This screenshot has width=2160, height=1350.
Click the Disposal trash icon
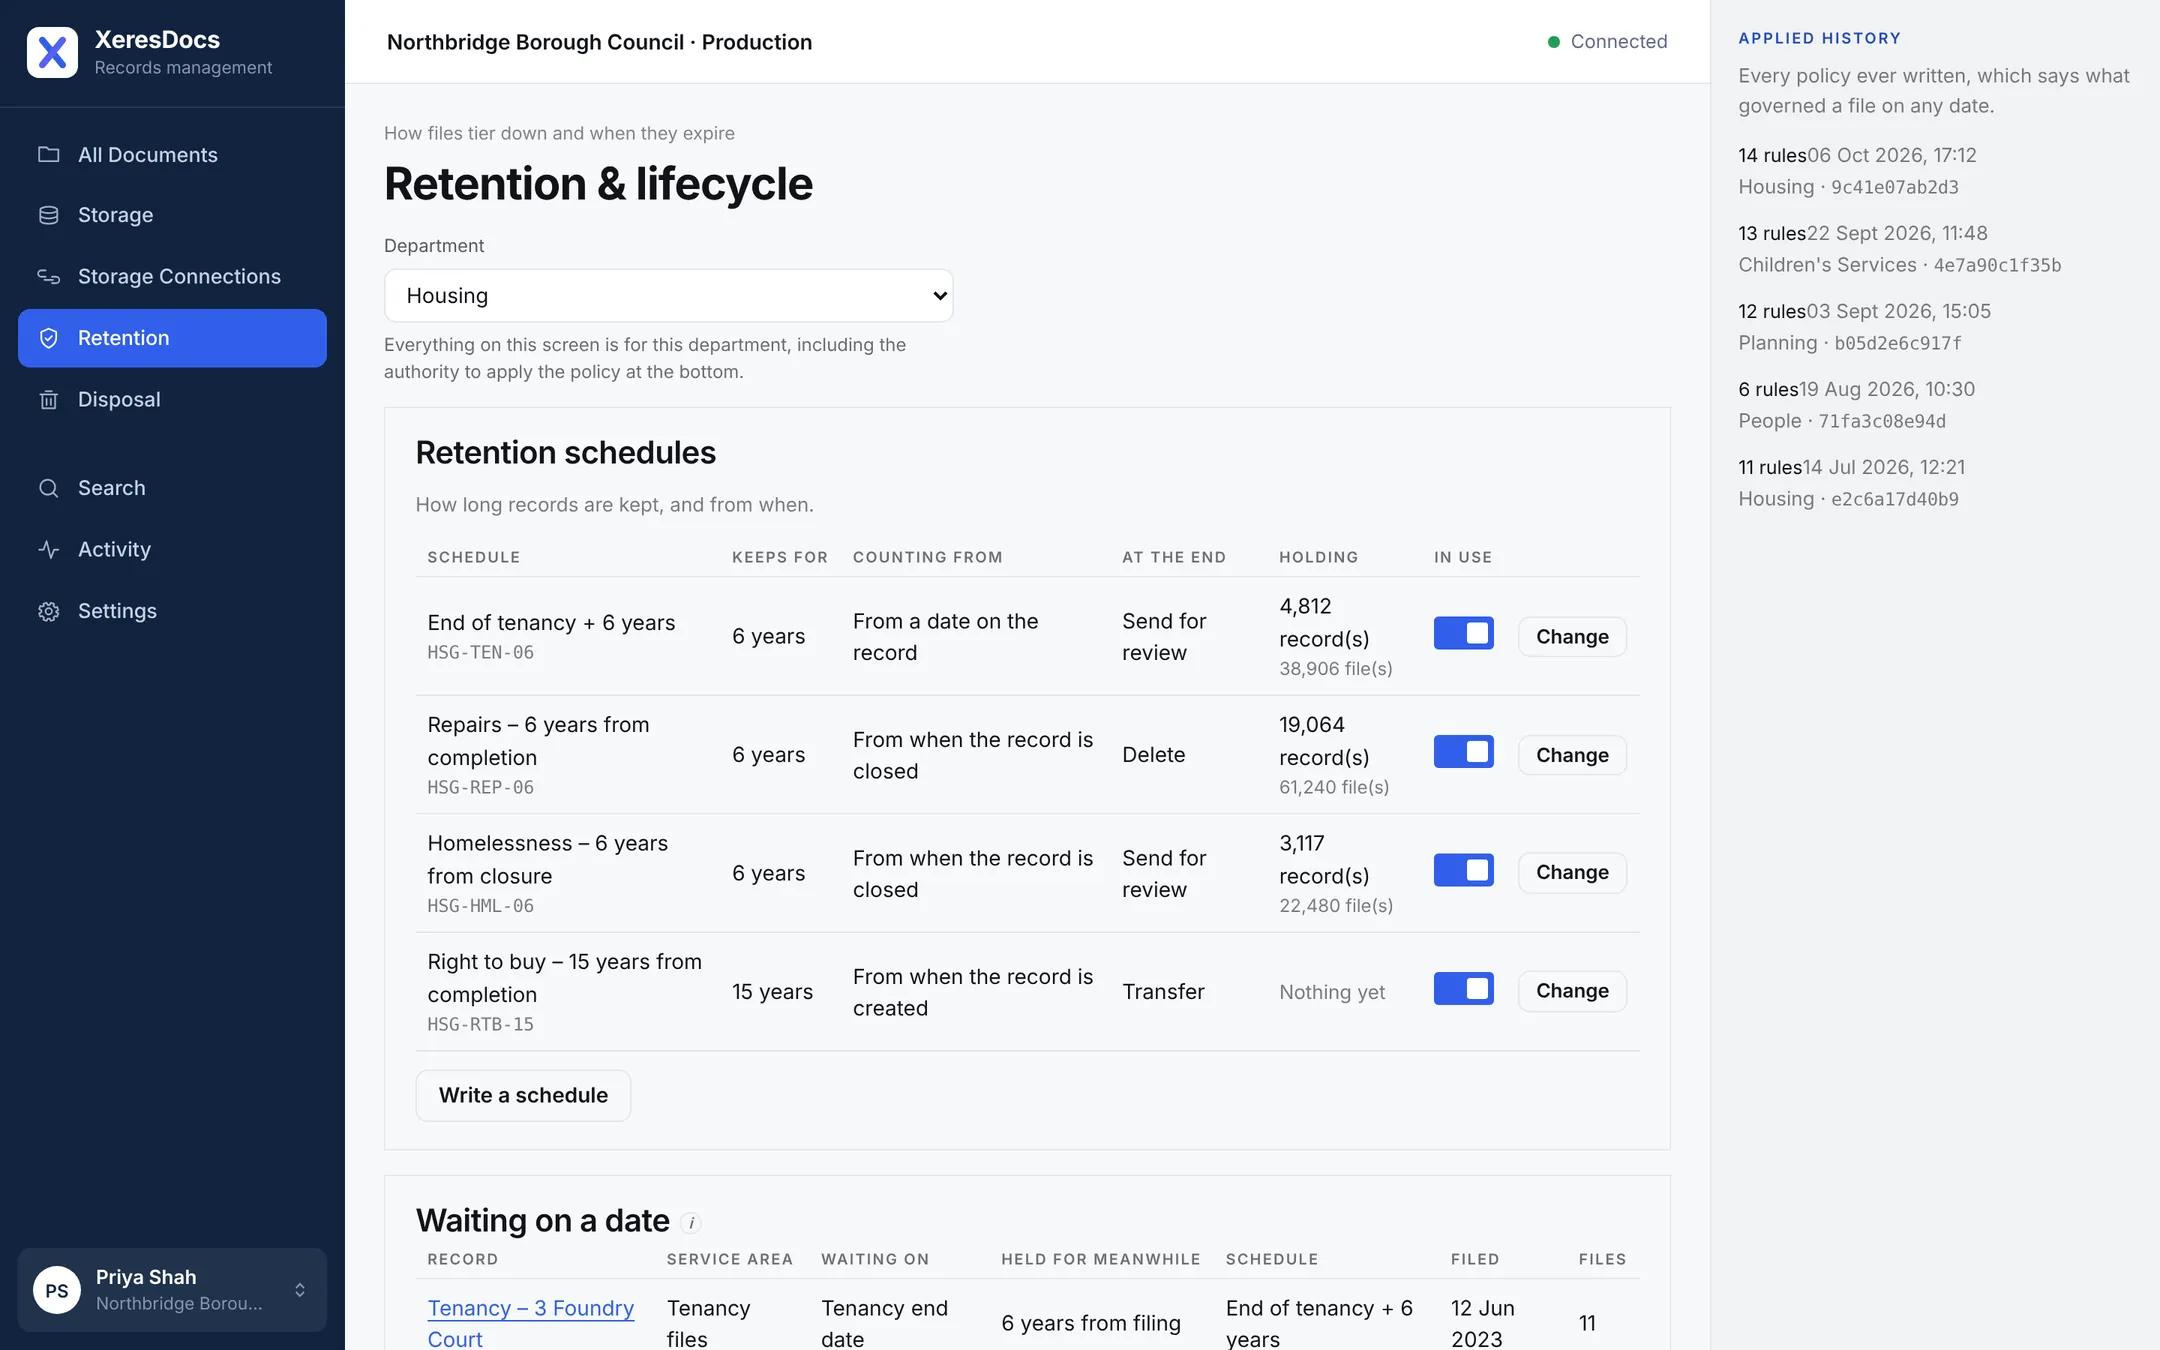coord(48,399)
